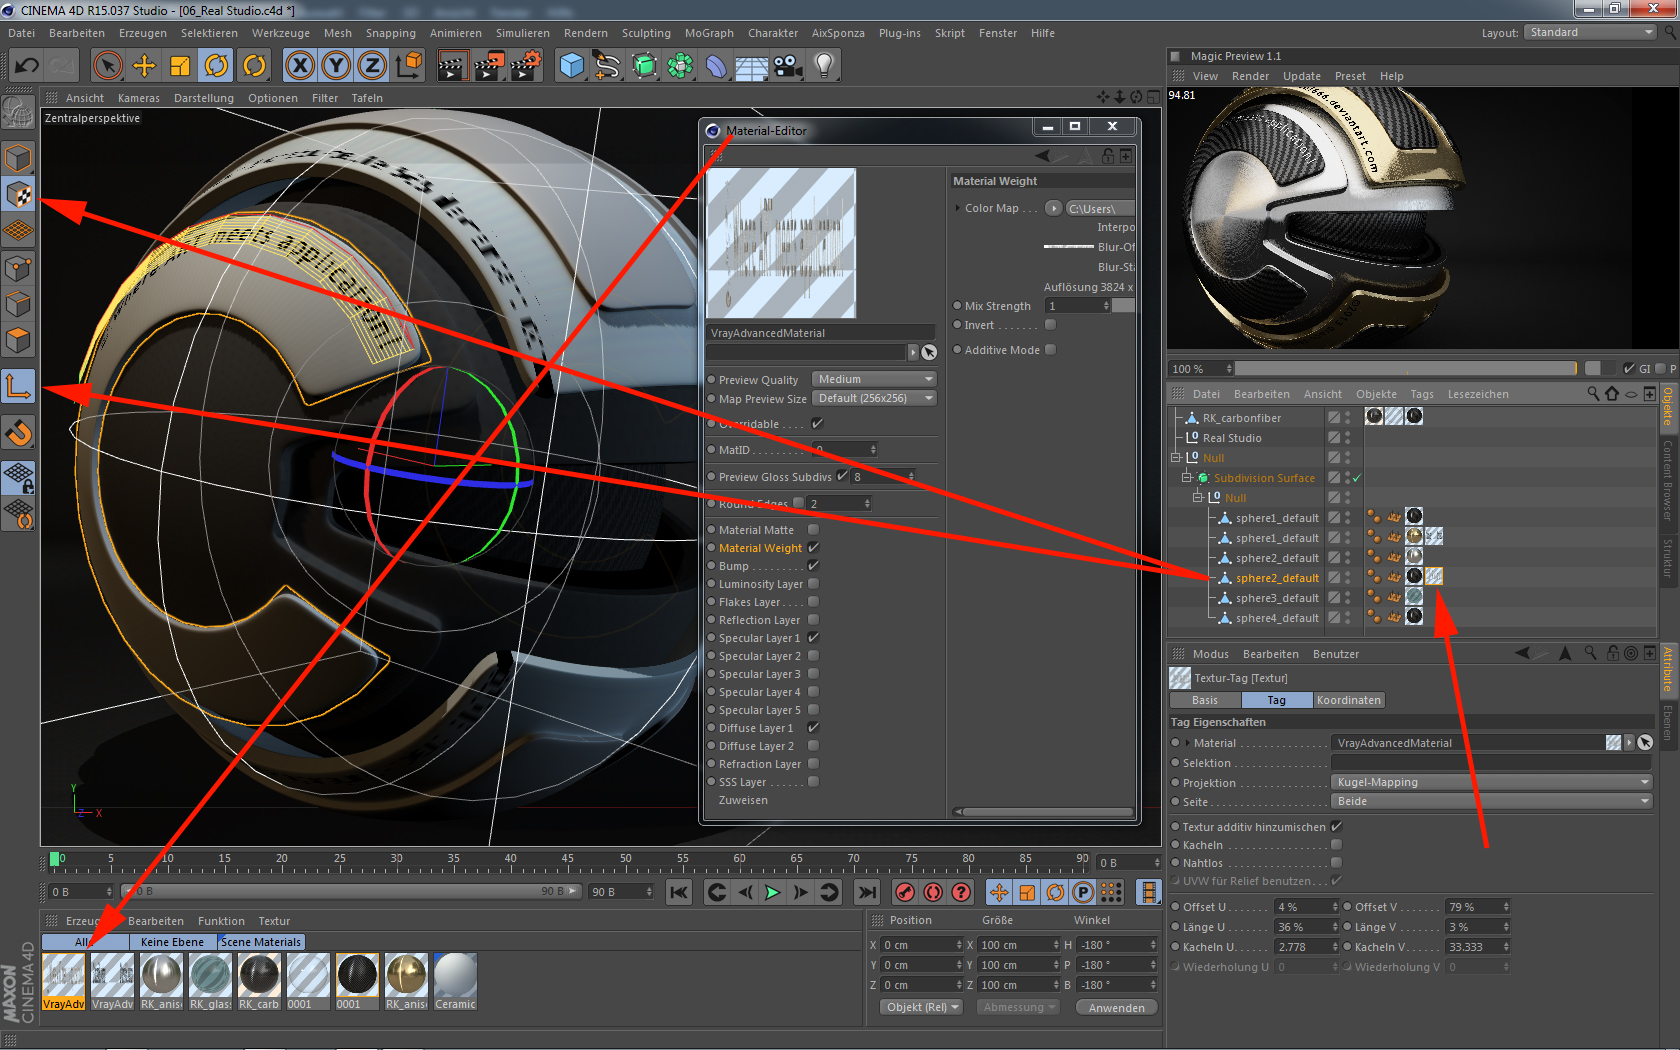Viewport: 1680px width, 1050px height.
Task: Click the Record Active Objects button
Action: tap(905, 892)
